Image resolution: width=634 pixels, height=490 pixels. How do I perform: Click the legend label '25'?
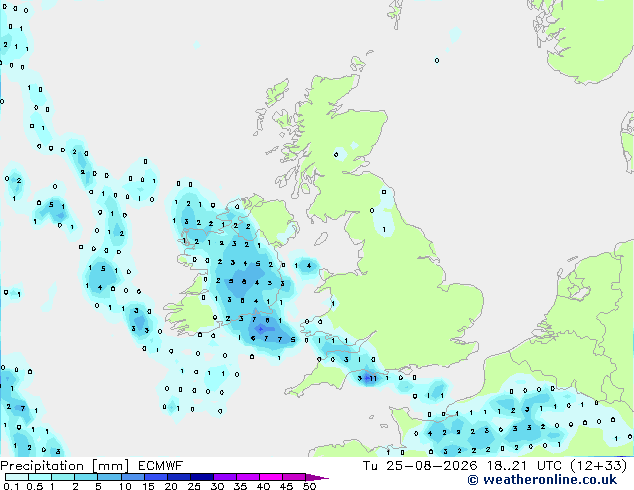pos(194,486)
